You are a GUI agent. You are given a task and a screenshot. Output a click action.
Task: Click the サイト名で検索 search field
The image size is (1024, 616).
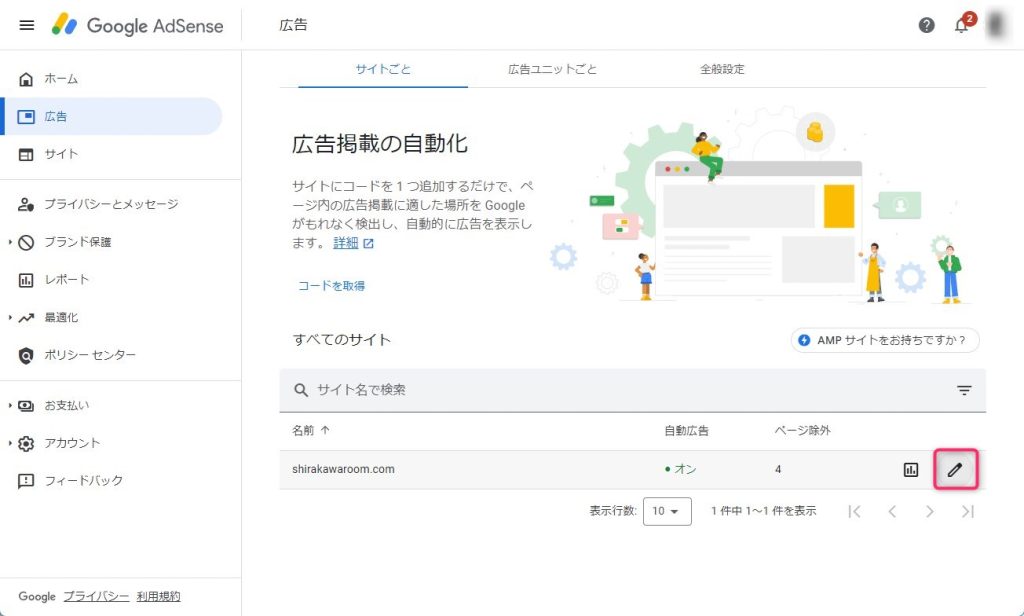[620, 390]
